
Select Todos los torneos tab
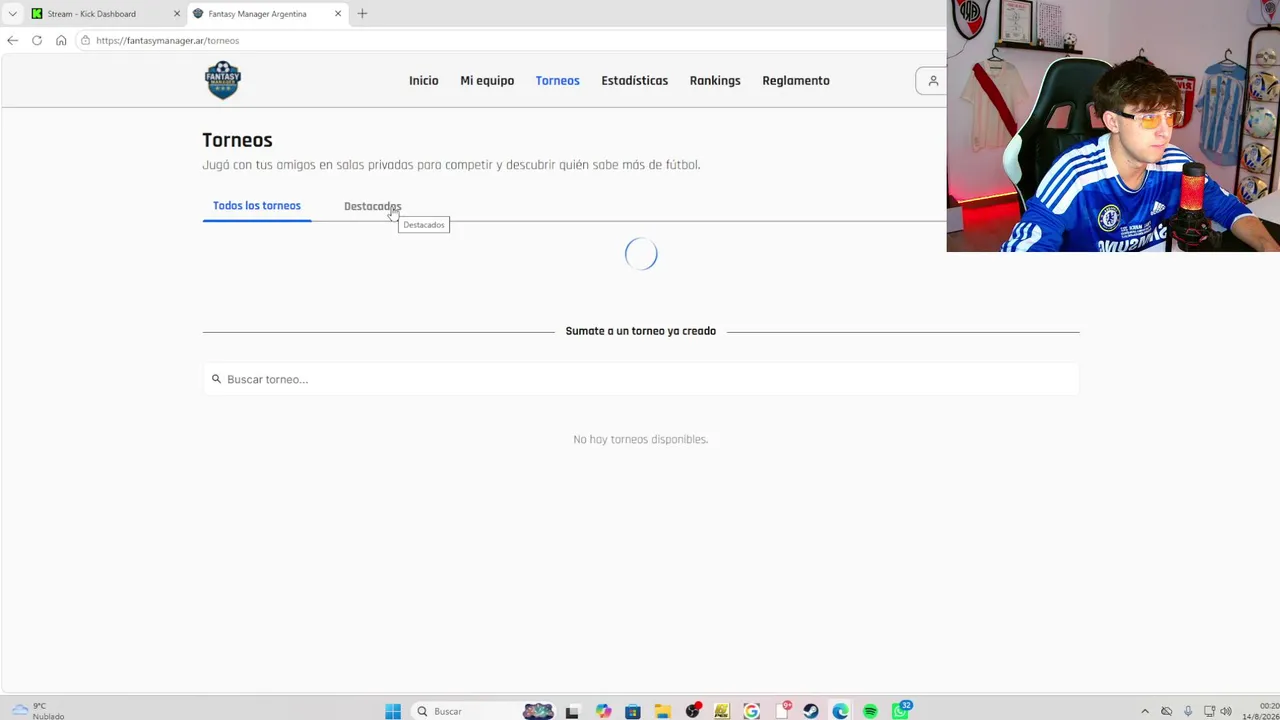coord(257,206)
